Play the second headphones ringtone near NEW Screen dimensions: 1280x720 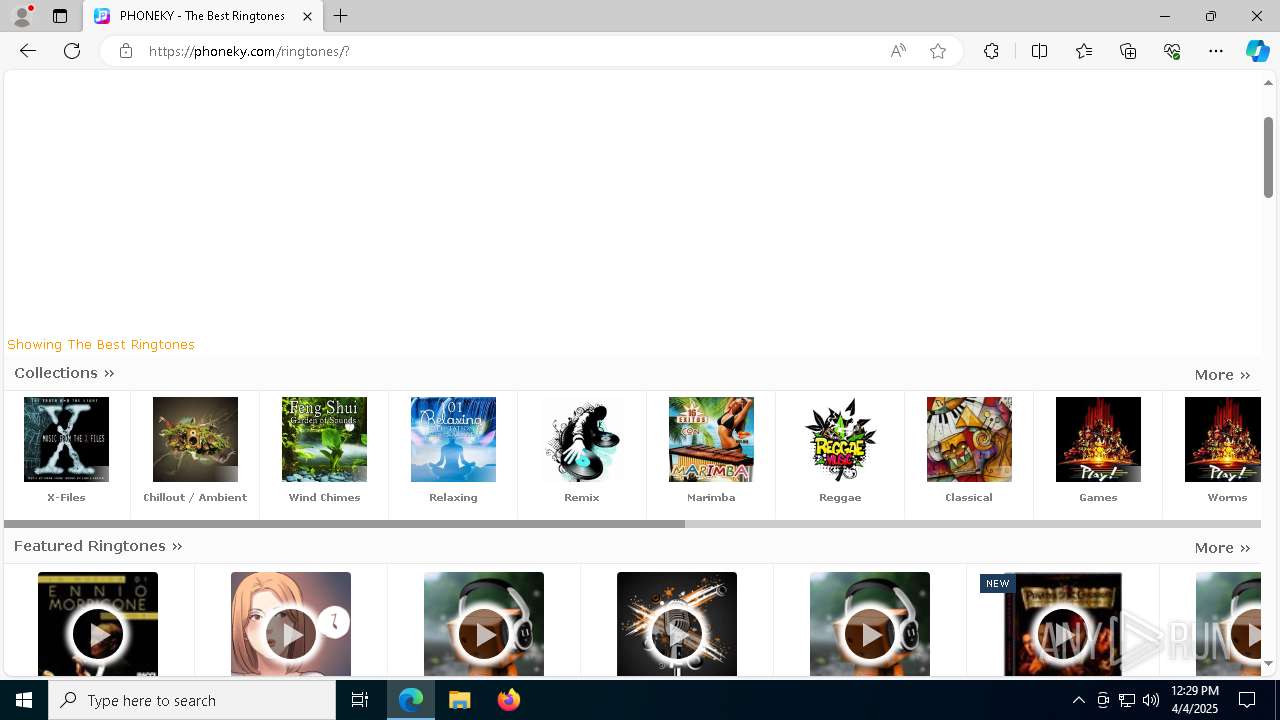point(870,634)
